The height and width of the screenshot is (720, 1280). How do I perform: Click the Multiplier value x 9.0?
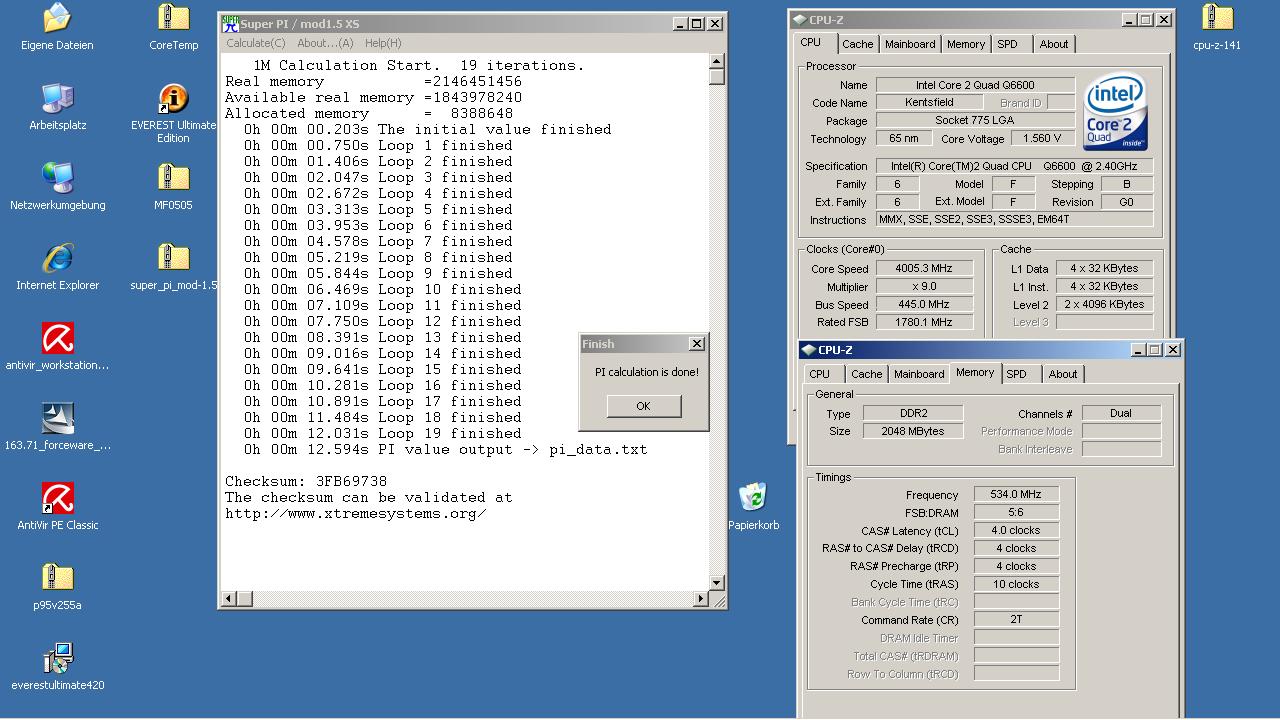[x=925, y=286]
